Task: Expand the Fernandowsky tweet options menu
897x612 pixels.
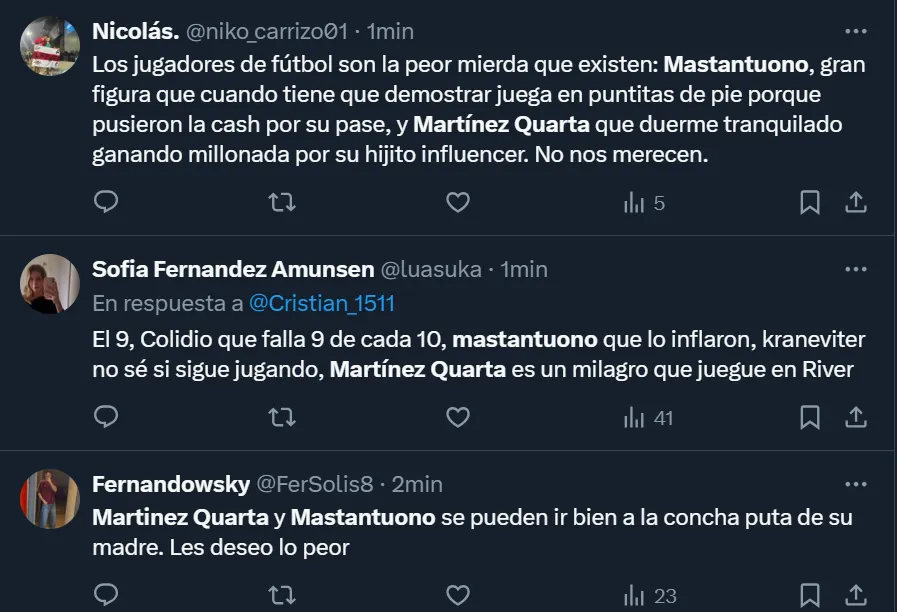Action: coord(856,484)
